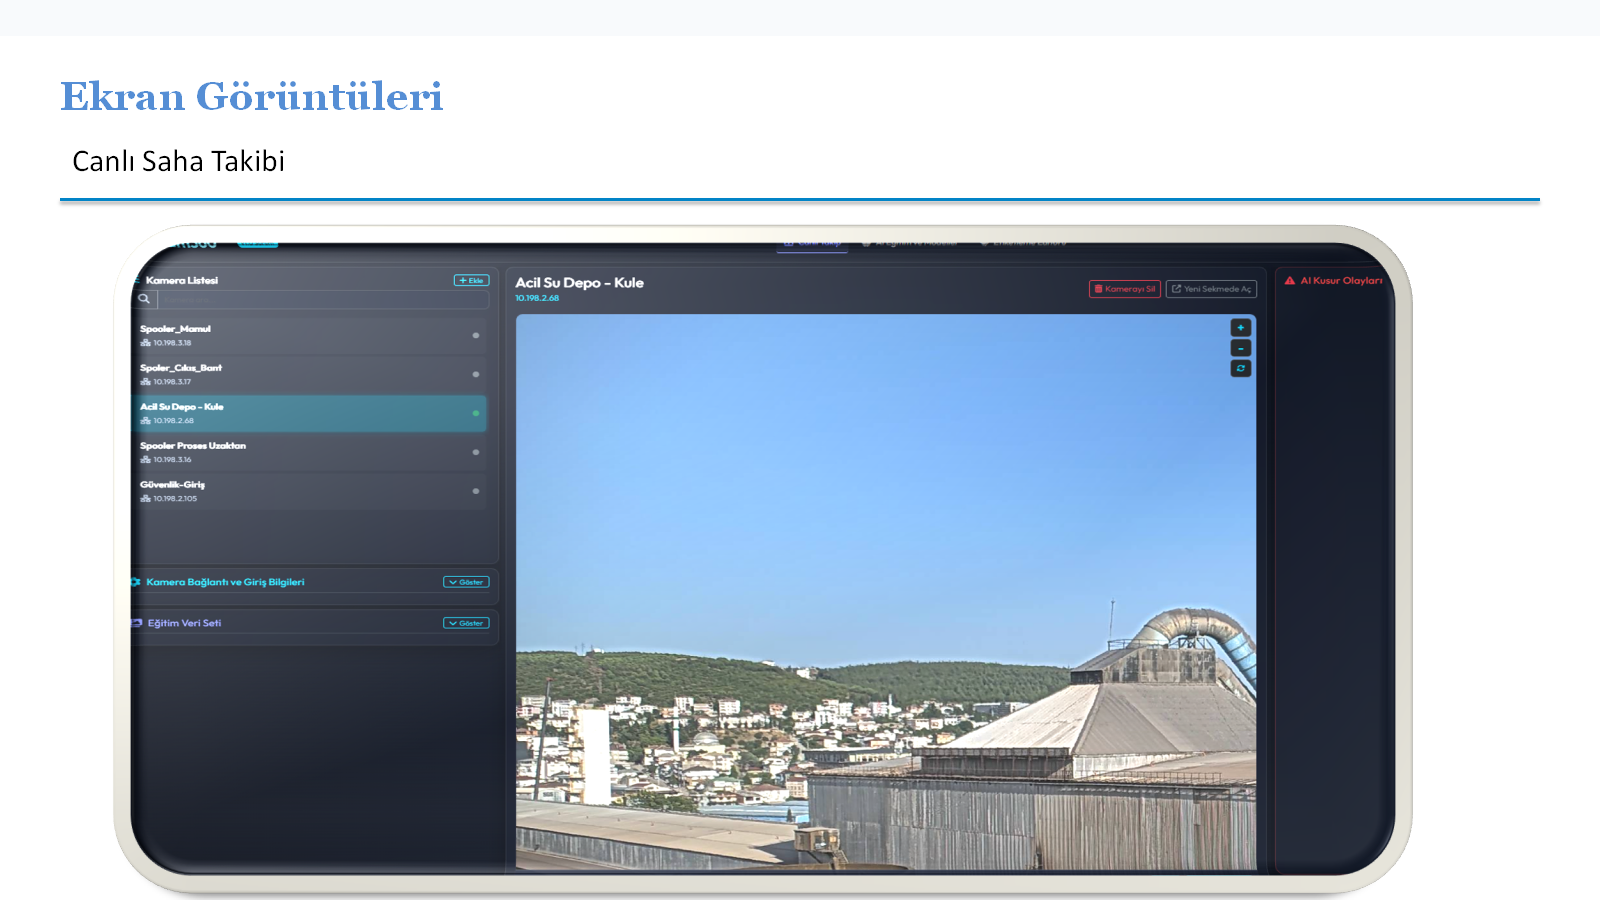Click the AI Kusur Olayları heading
This screenshot has height=900, width=1600.
(x=1341, y=281)
